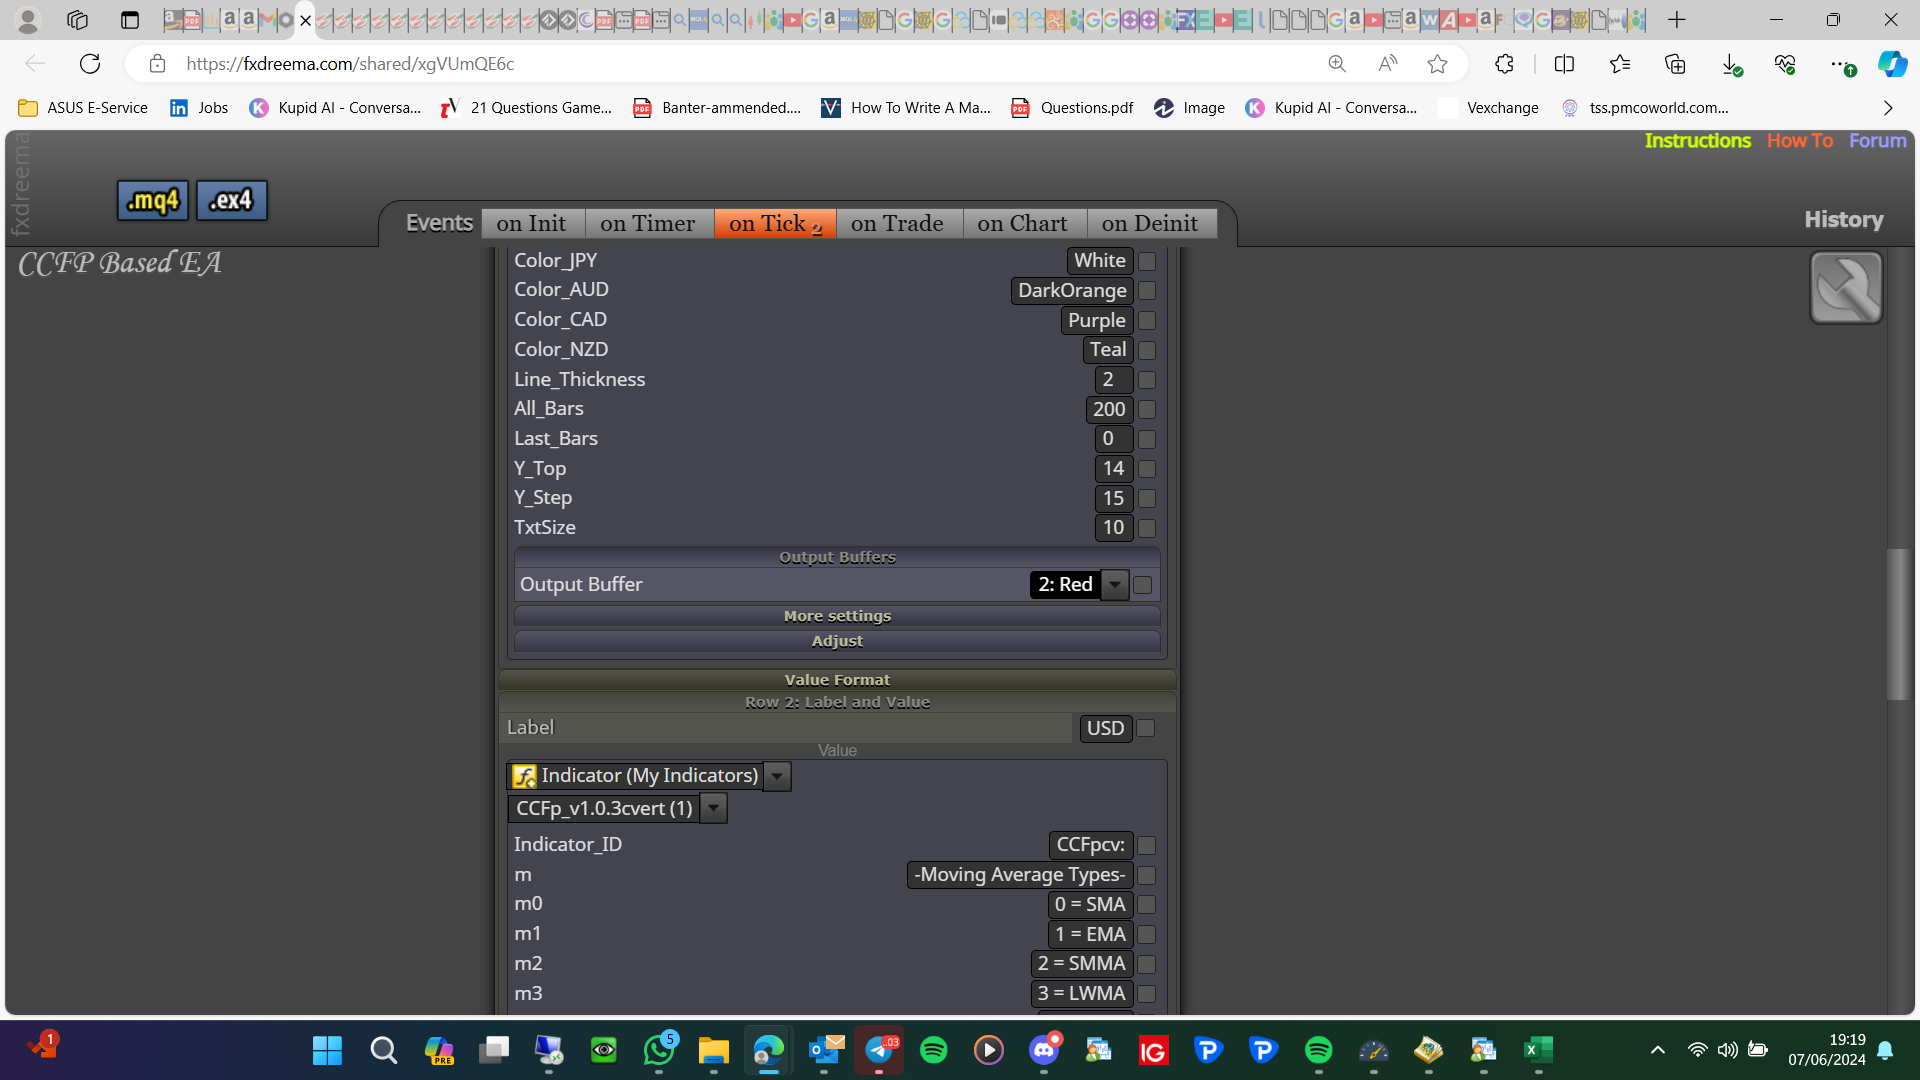1920x1080 pixels.
Task: Expand the bookmarks bar overflow chevron
Action: click(1888, 108)
